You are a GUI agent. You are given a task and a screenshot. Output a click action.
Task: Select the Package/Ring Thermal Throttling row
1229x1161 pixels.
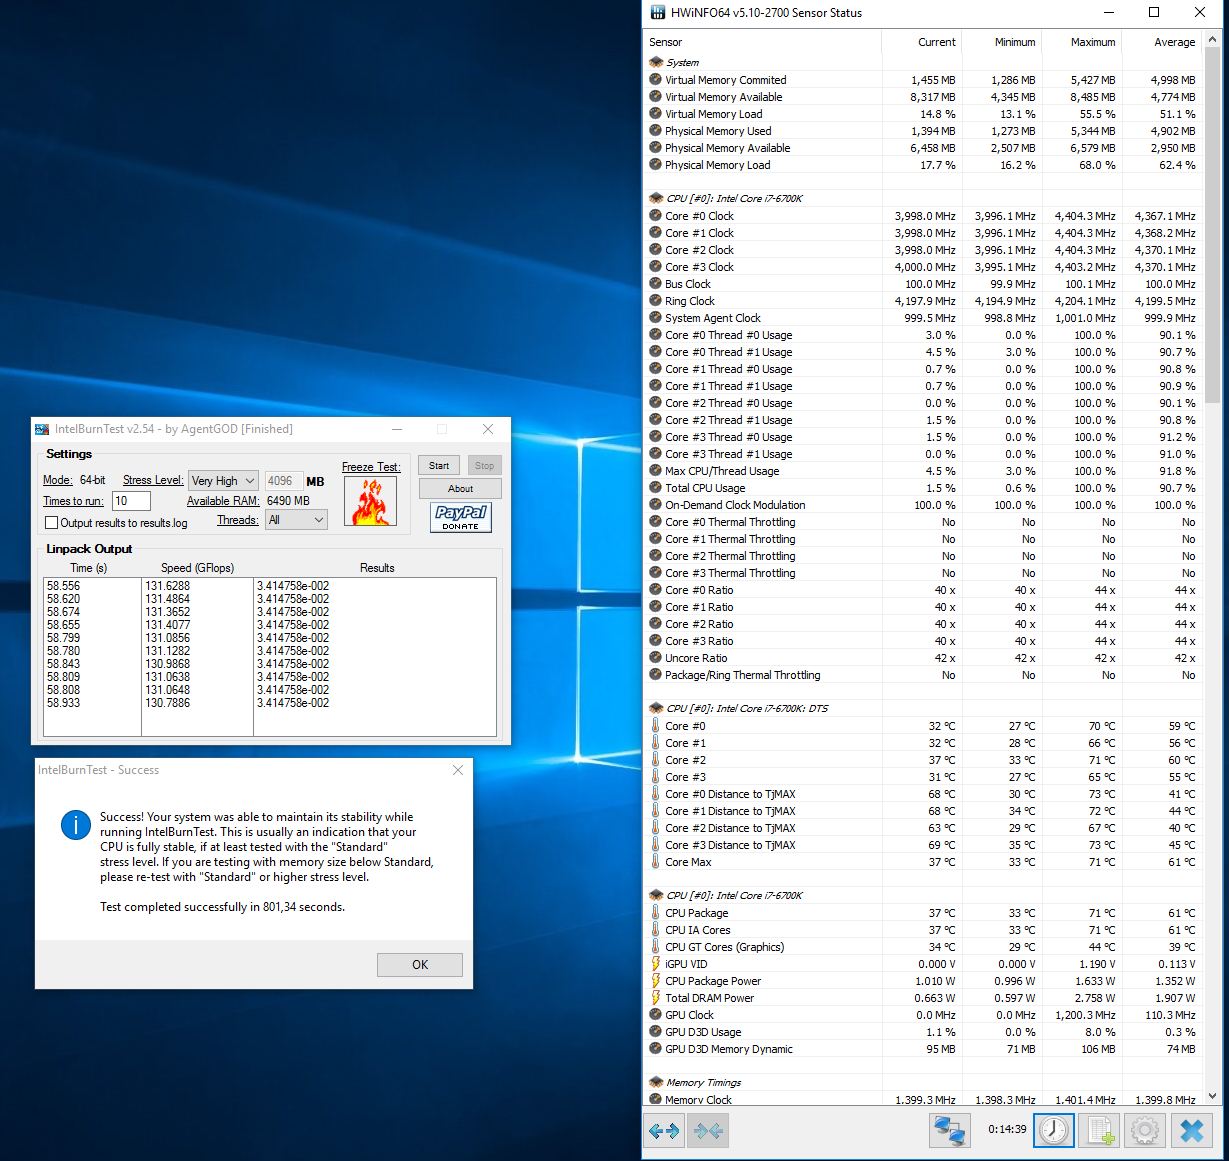[922, 675]
